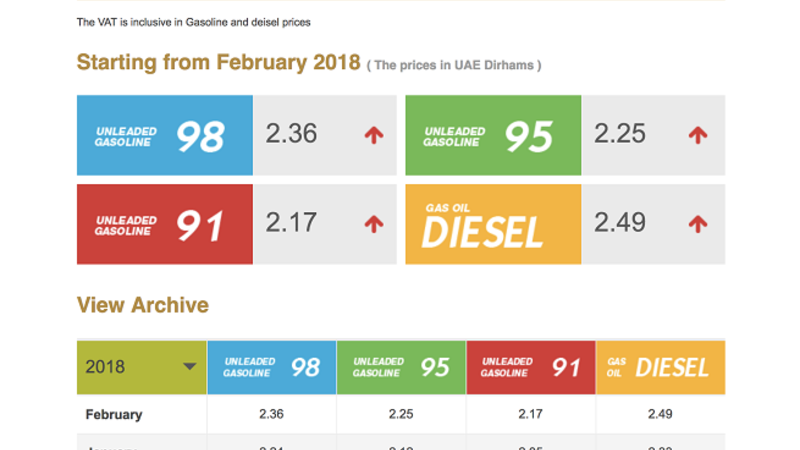Click the View Archive heading

pyautogui.click(x=143, y=305)
